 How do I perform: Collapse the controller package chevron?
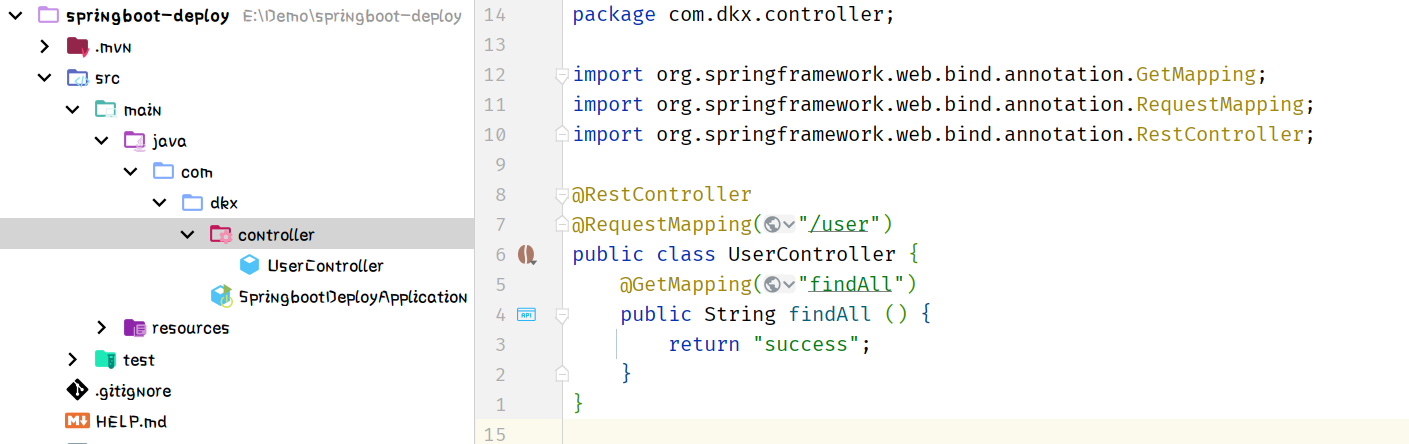click(187, 235)
